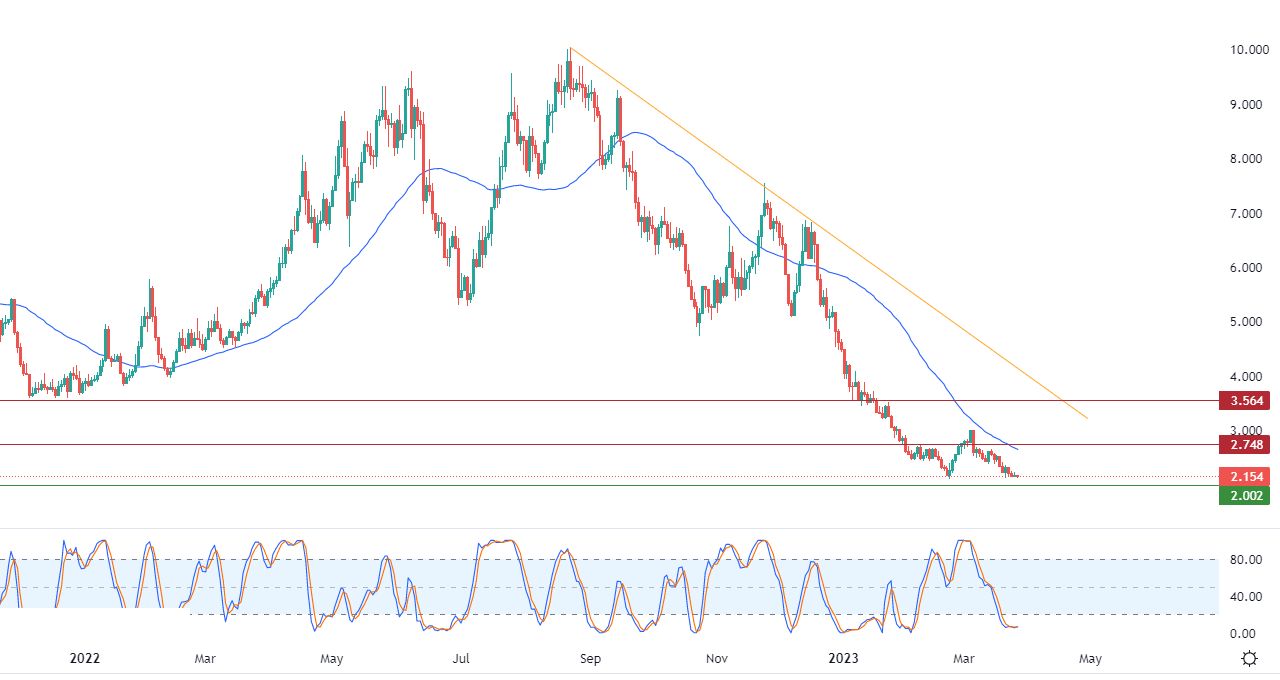The height and width of the screenshot is (680, 1280).
Task: Select the Nov date marker
Action: pos(716,658)
